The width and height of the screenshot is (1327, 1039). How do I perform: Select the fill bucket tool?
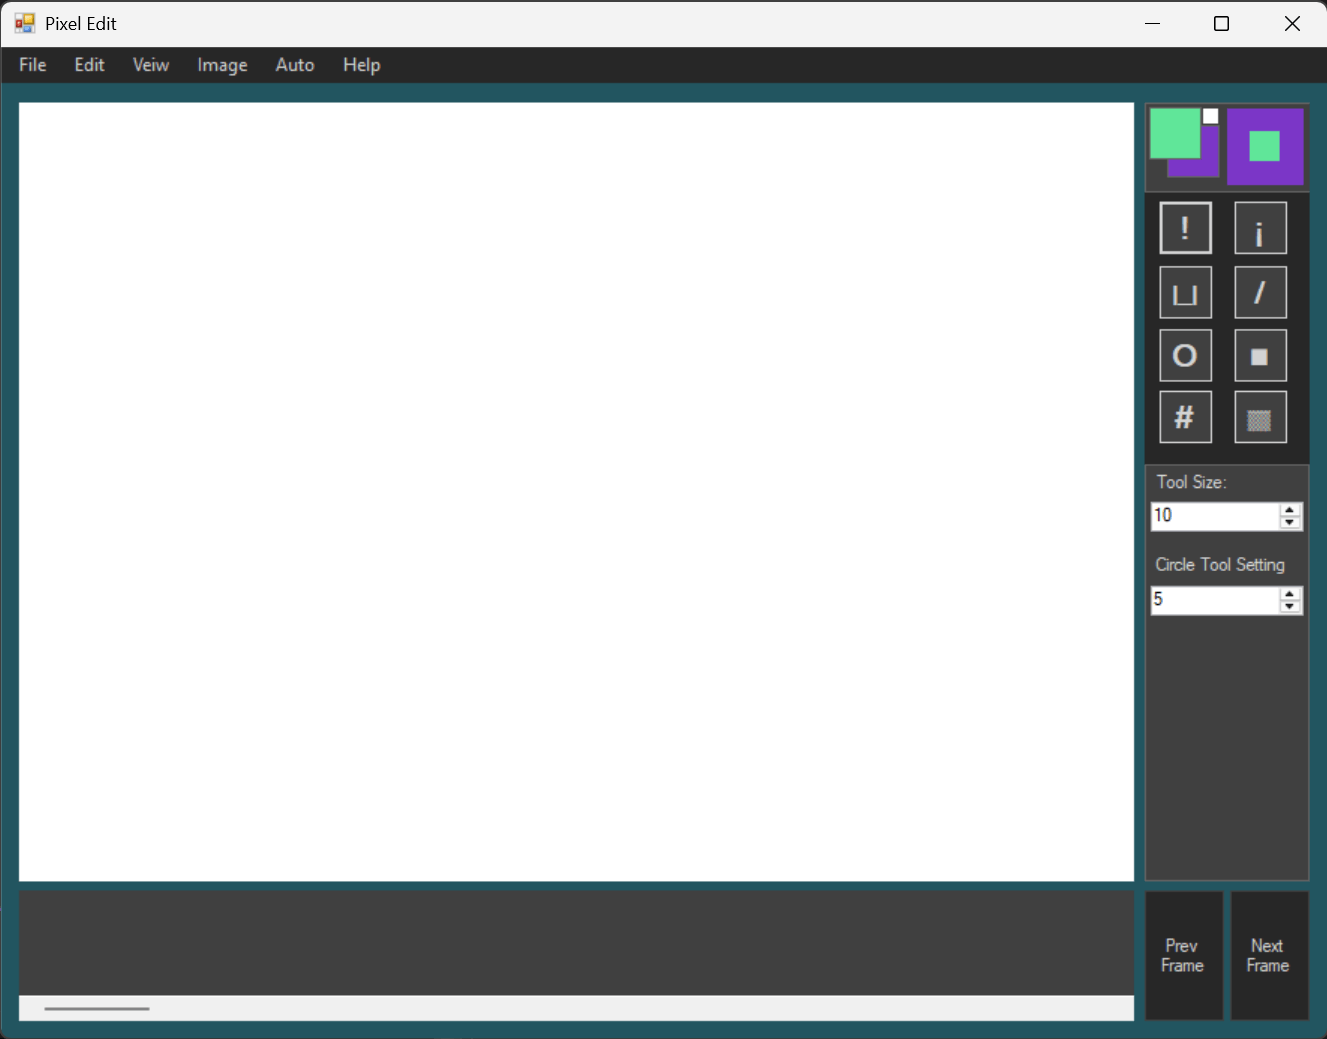click(x=1185, y=291)
